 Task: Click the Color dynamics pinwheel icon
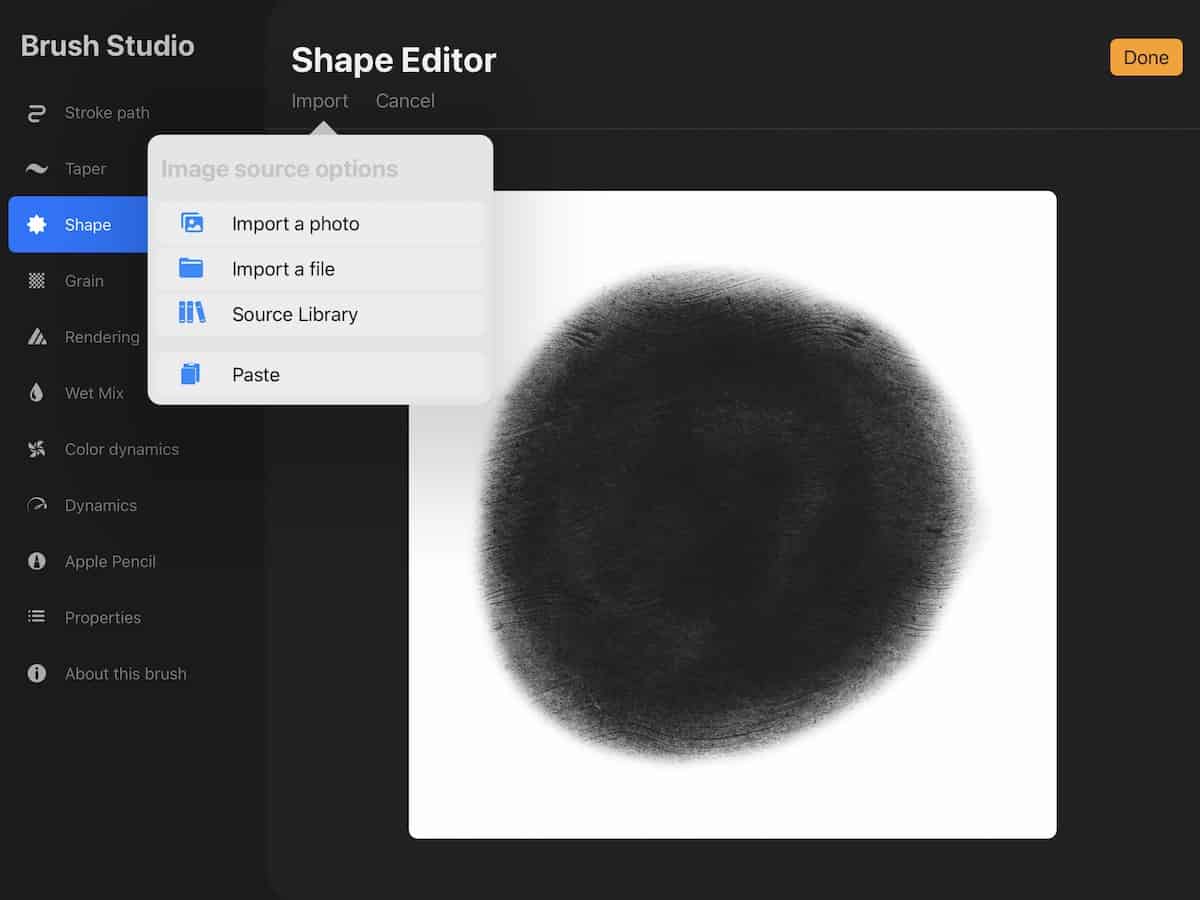pos(37,449)
